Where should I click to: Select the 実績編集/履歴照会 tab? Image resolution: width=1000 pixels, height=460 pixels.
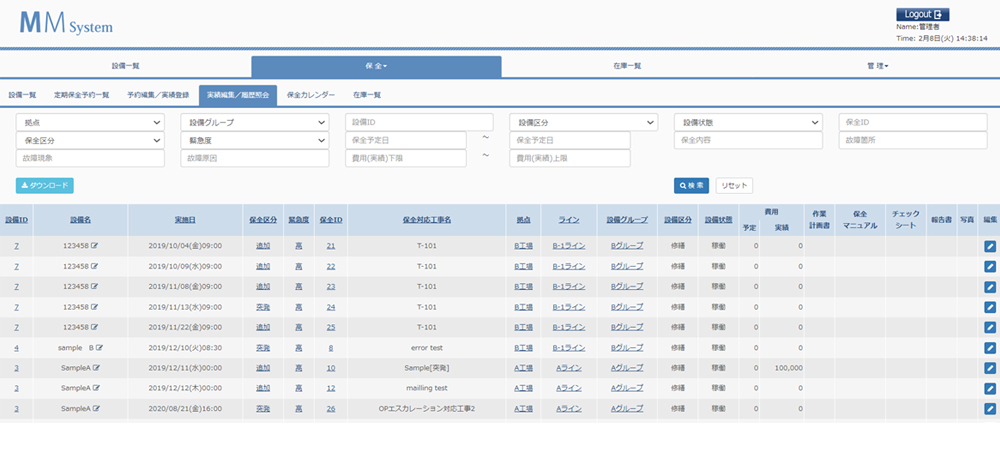point(238,95)
